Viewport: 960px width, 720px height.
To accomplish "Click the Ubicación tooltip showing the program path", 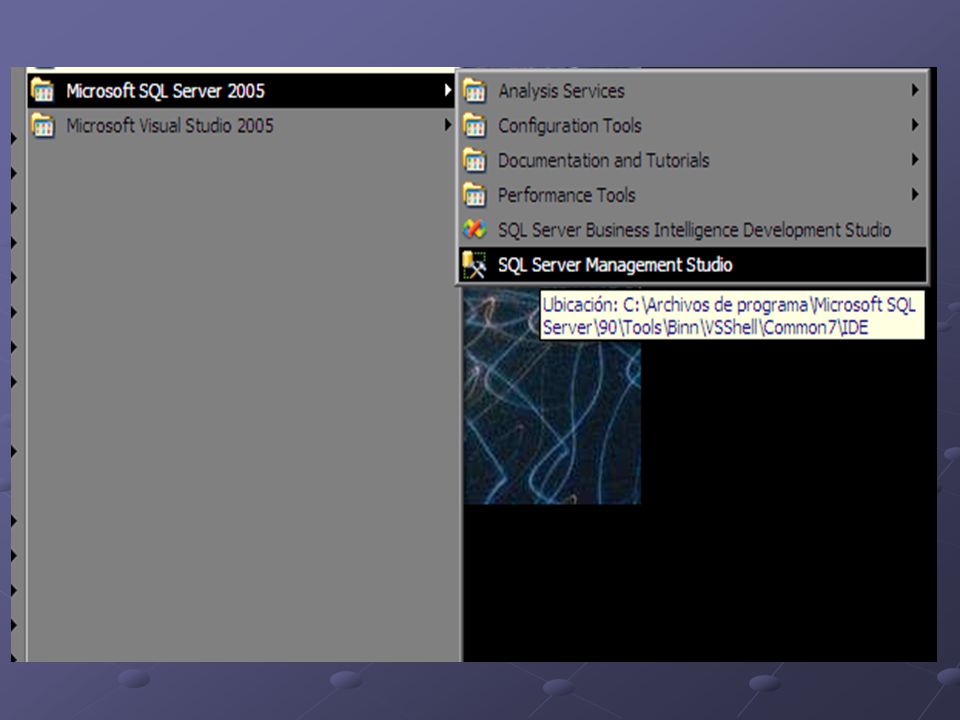I will tap(732, 315).
